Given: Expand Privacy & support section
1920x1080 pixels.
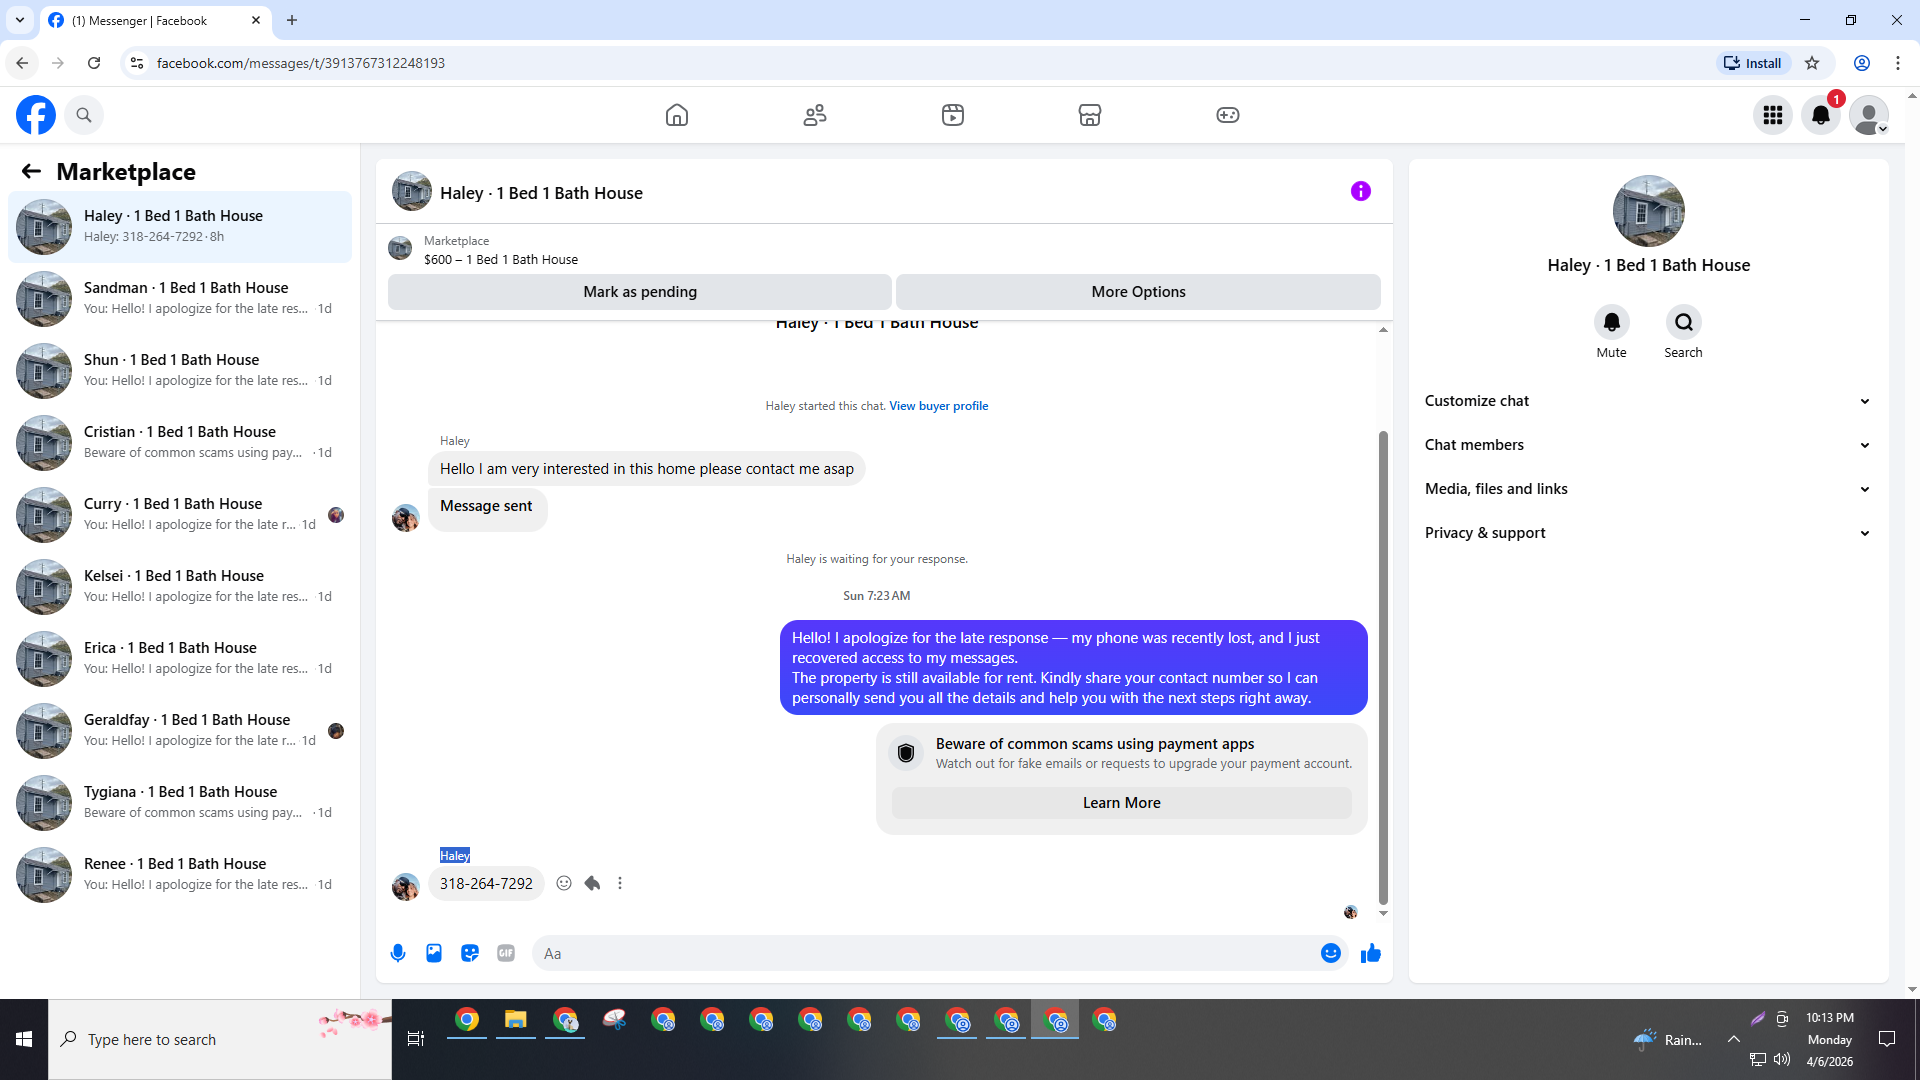Looking at the screenshot, I should pos(1648,533).
